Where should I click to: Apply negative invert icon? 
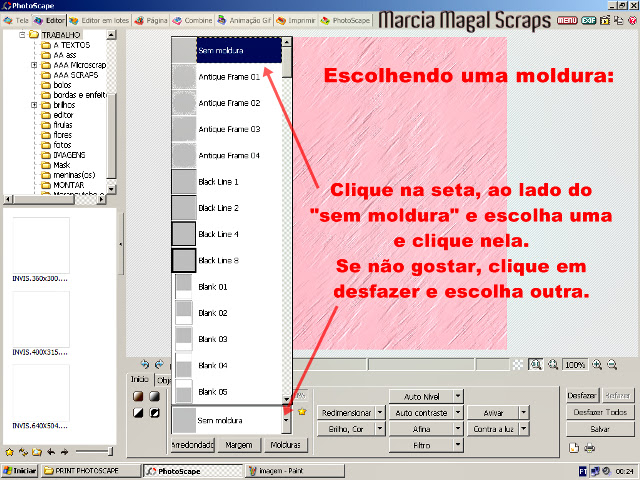[154, 413]
